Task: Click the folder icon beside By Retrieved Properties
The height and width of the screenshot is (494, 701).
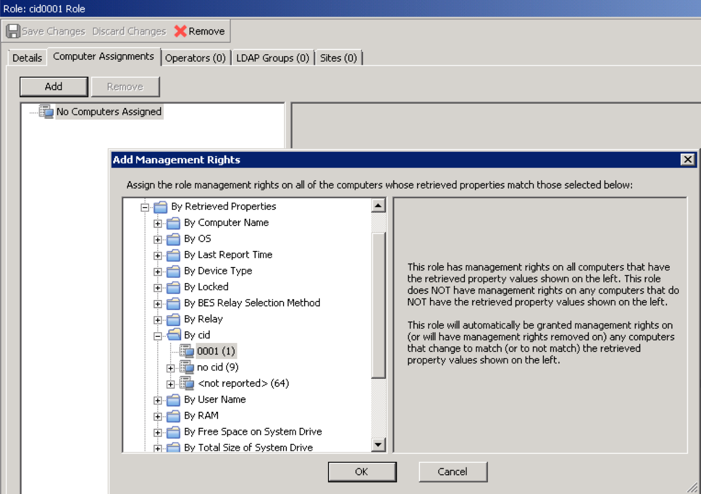Action: 160,207
